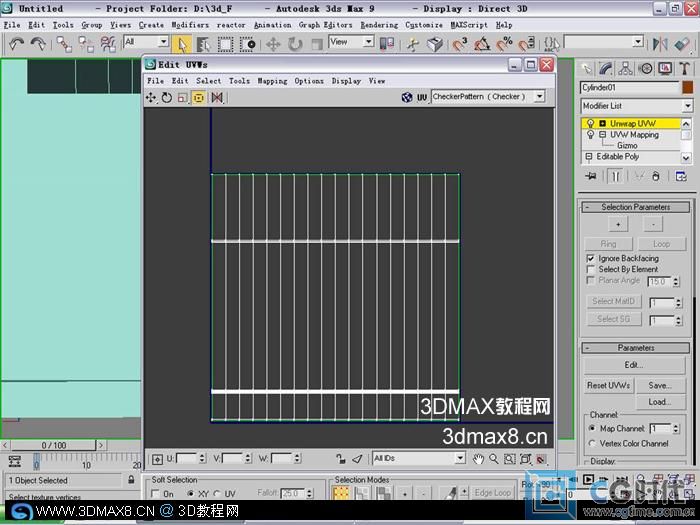Open Rendering menu in main menu bar
The image size is (700, 525).
tap(379, 25)
